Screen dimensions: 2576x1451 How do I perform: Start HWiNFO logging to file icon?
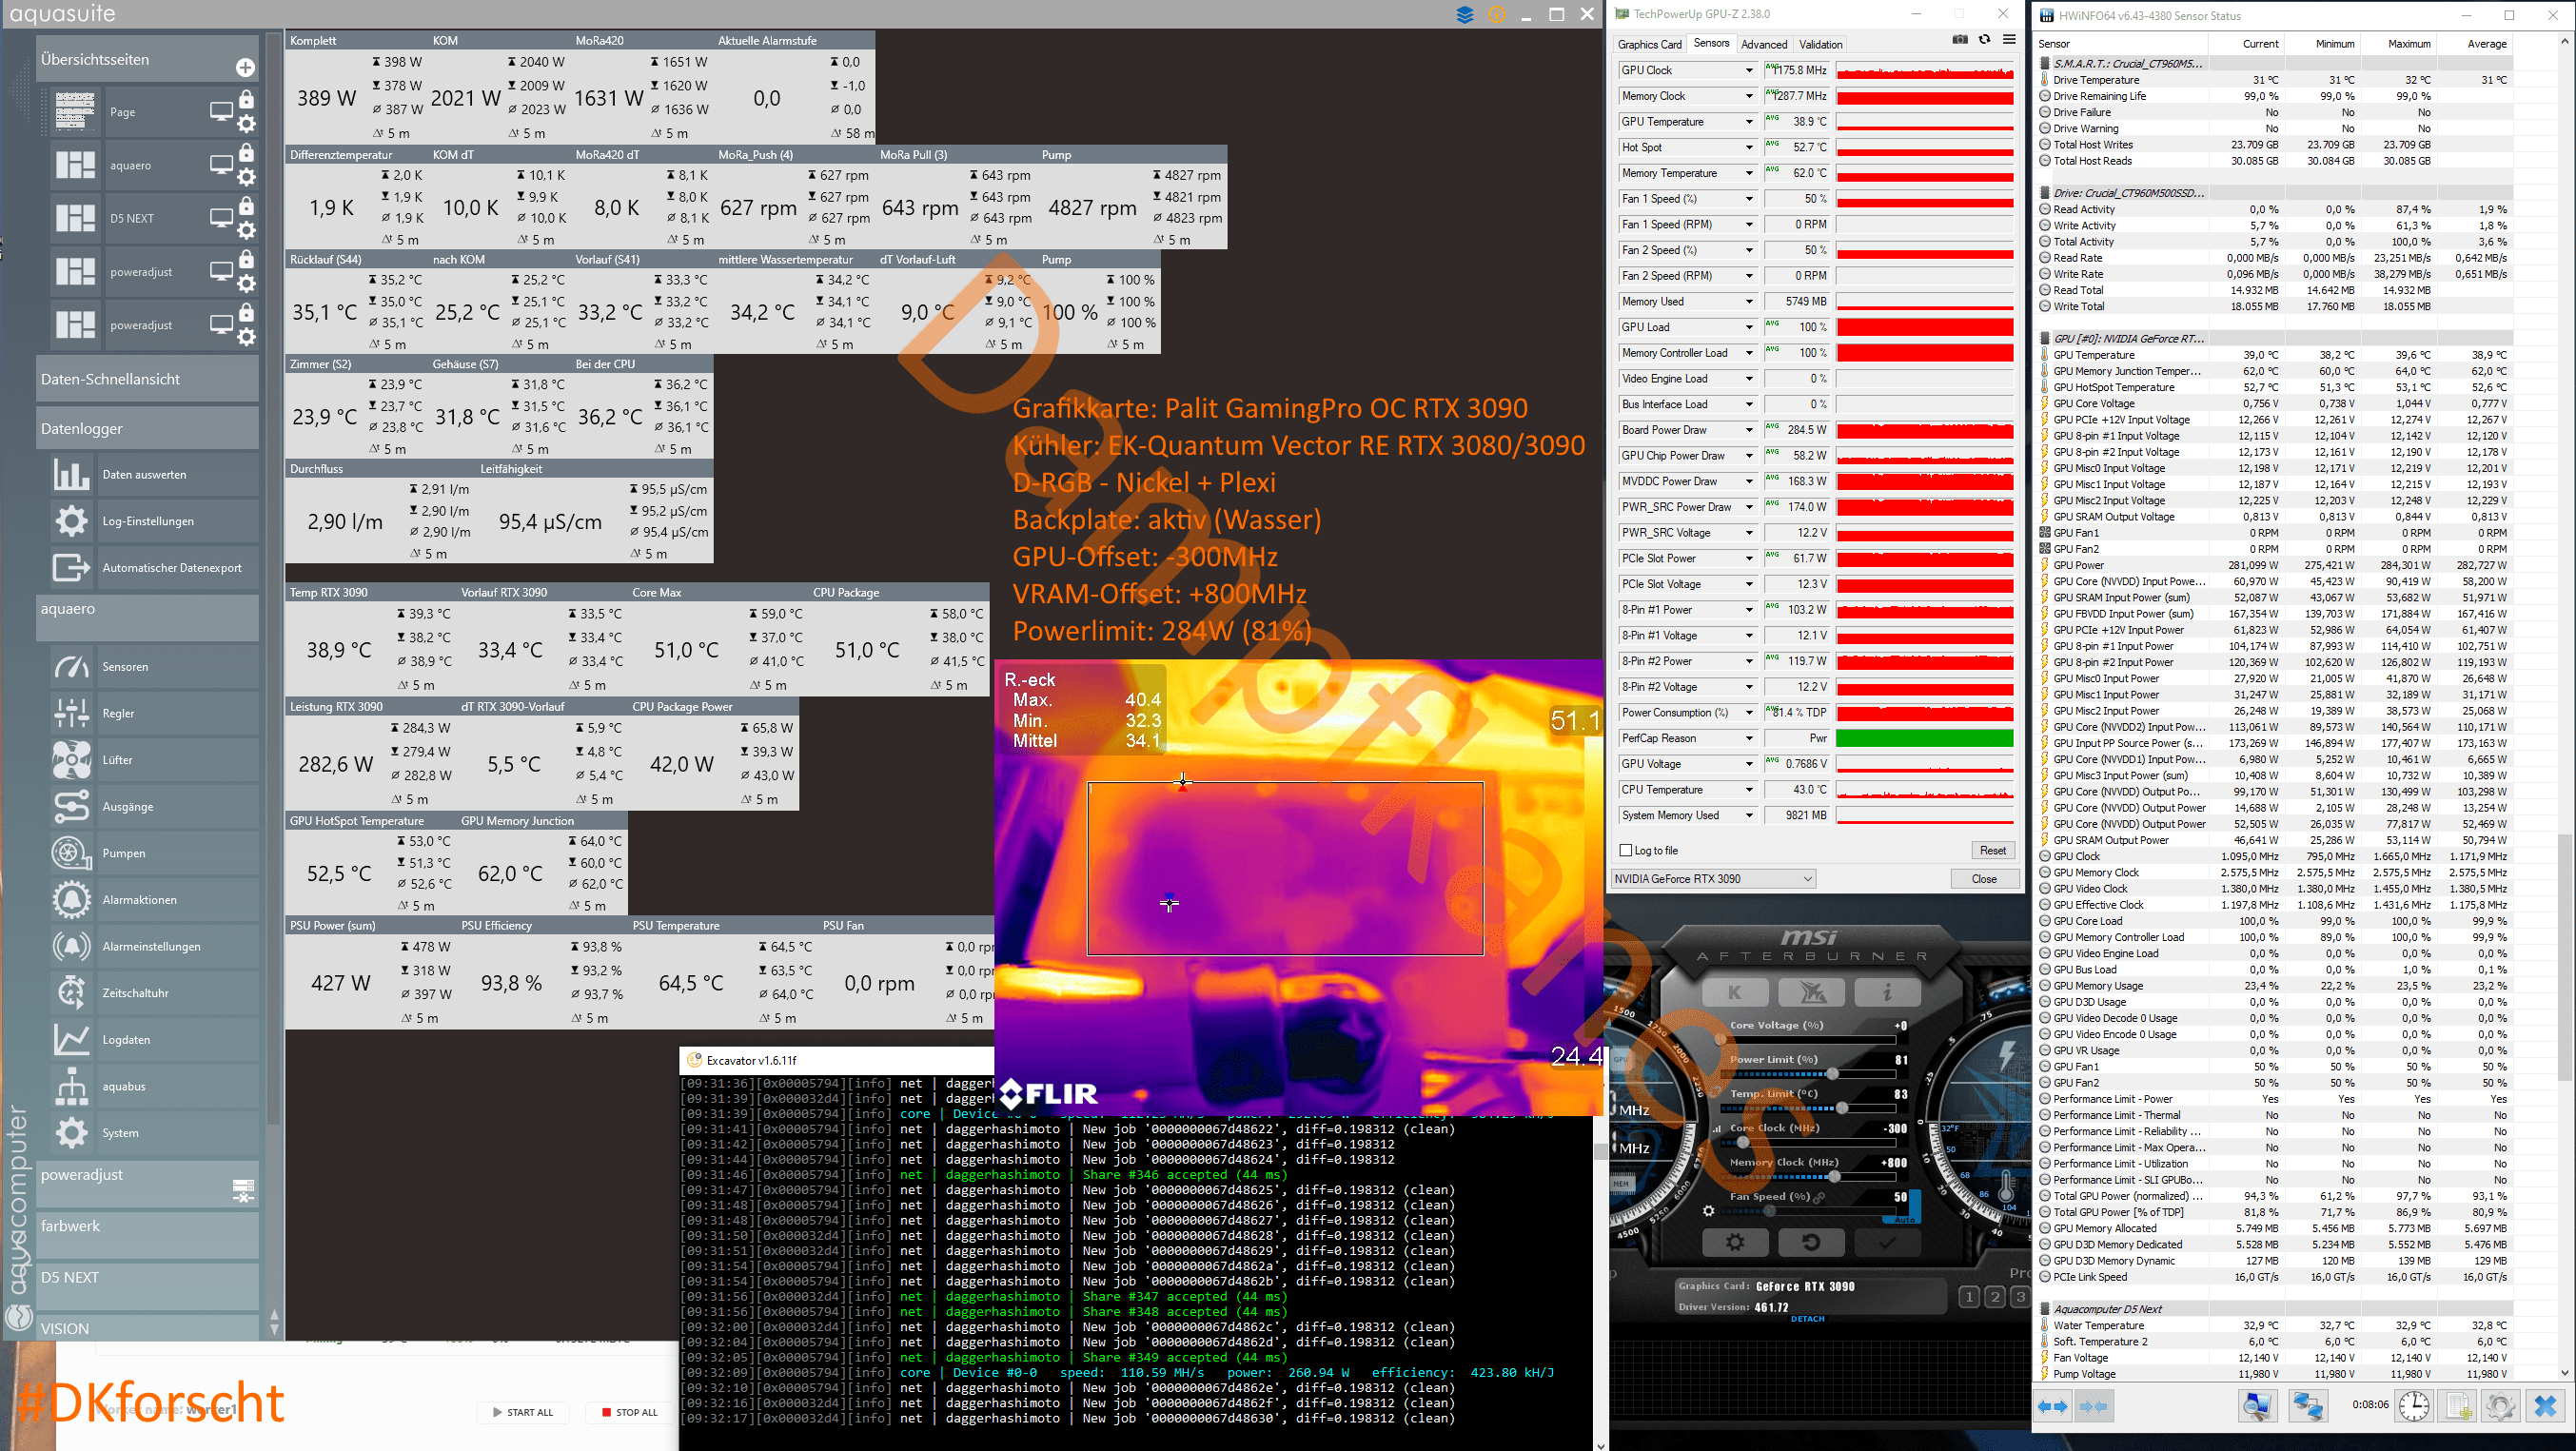point(2458,1406)
